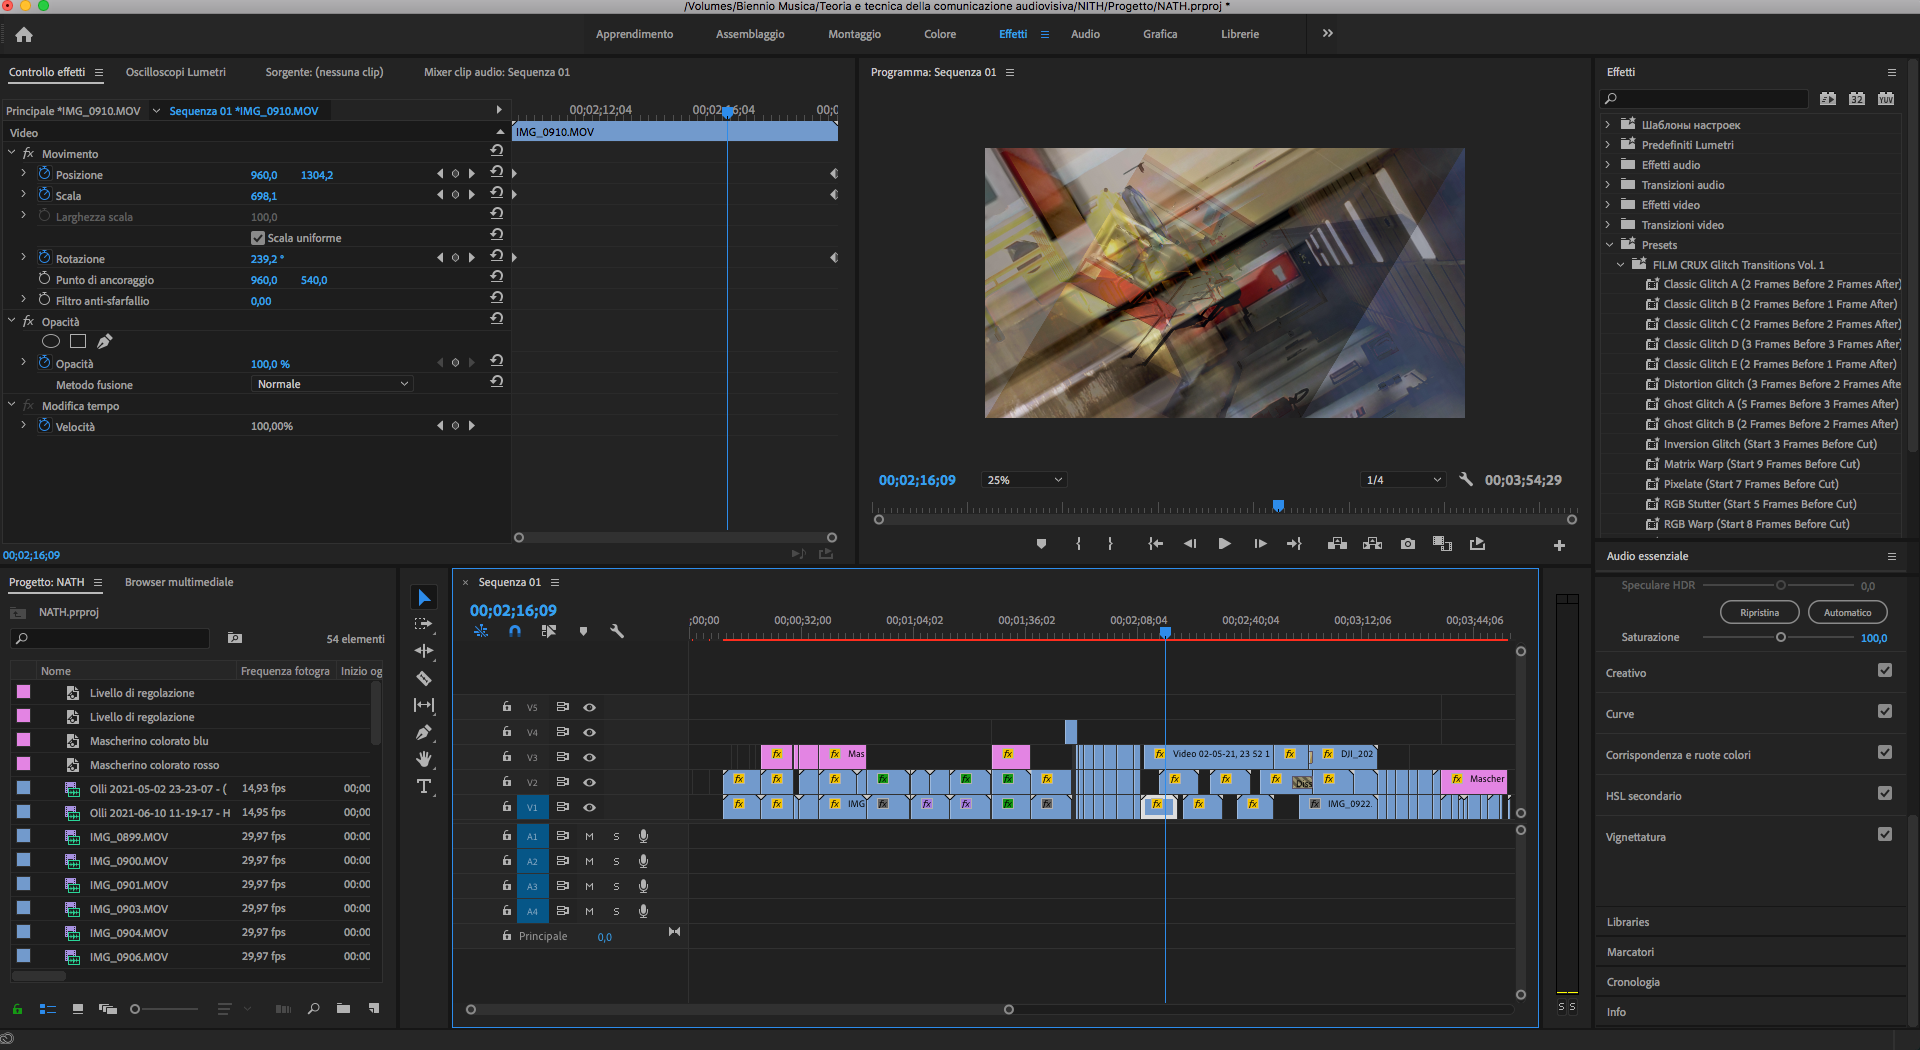Select the Hand tool
The image size is (1920, 1050).
424,759
